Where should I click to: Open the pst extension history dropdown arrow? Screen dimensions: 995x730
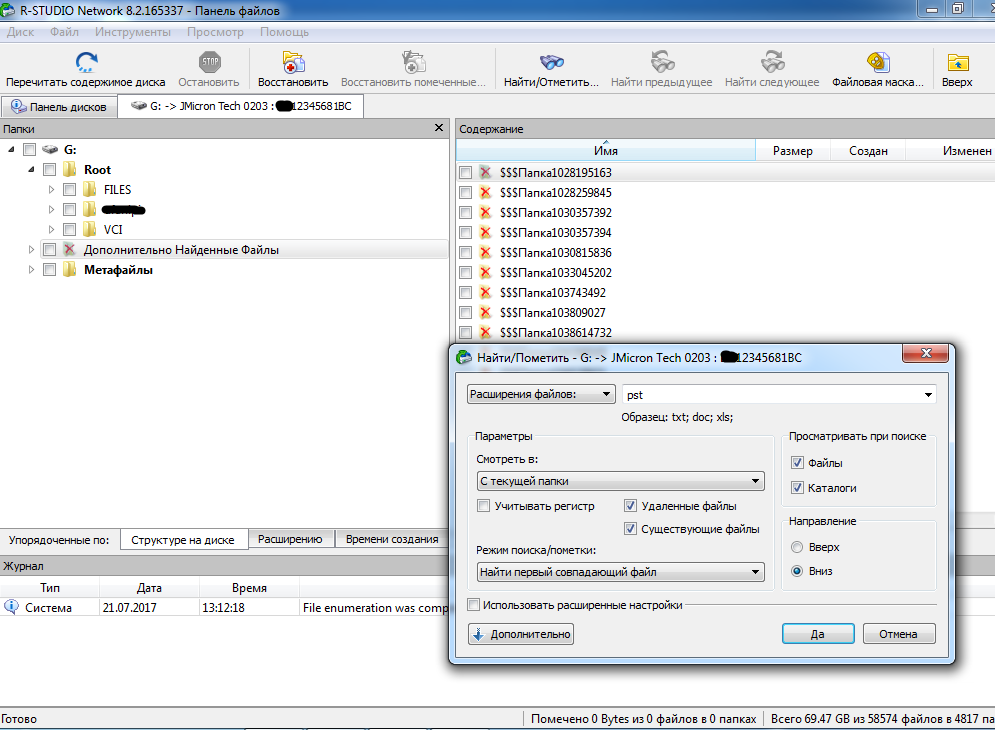(x=928, y=395)
